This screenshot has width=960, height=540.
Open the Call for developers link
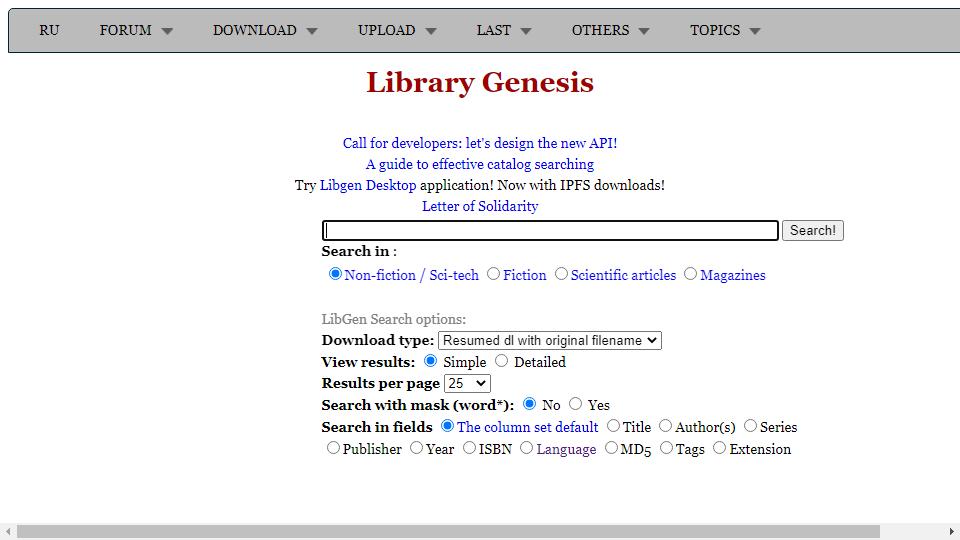point(480,143)
